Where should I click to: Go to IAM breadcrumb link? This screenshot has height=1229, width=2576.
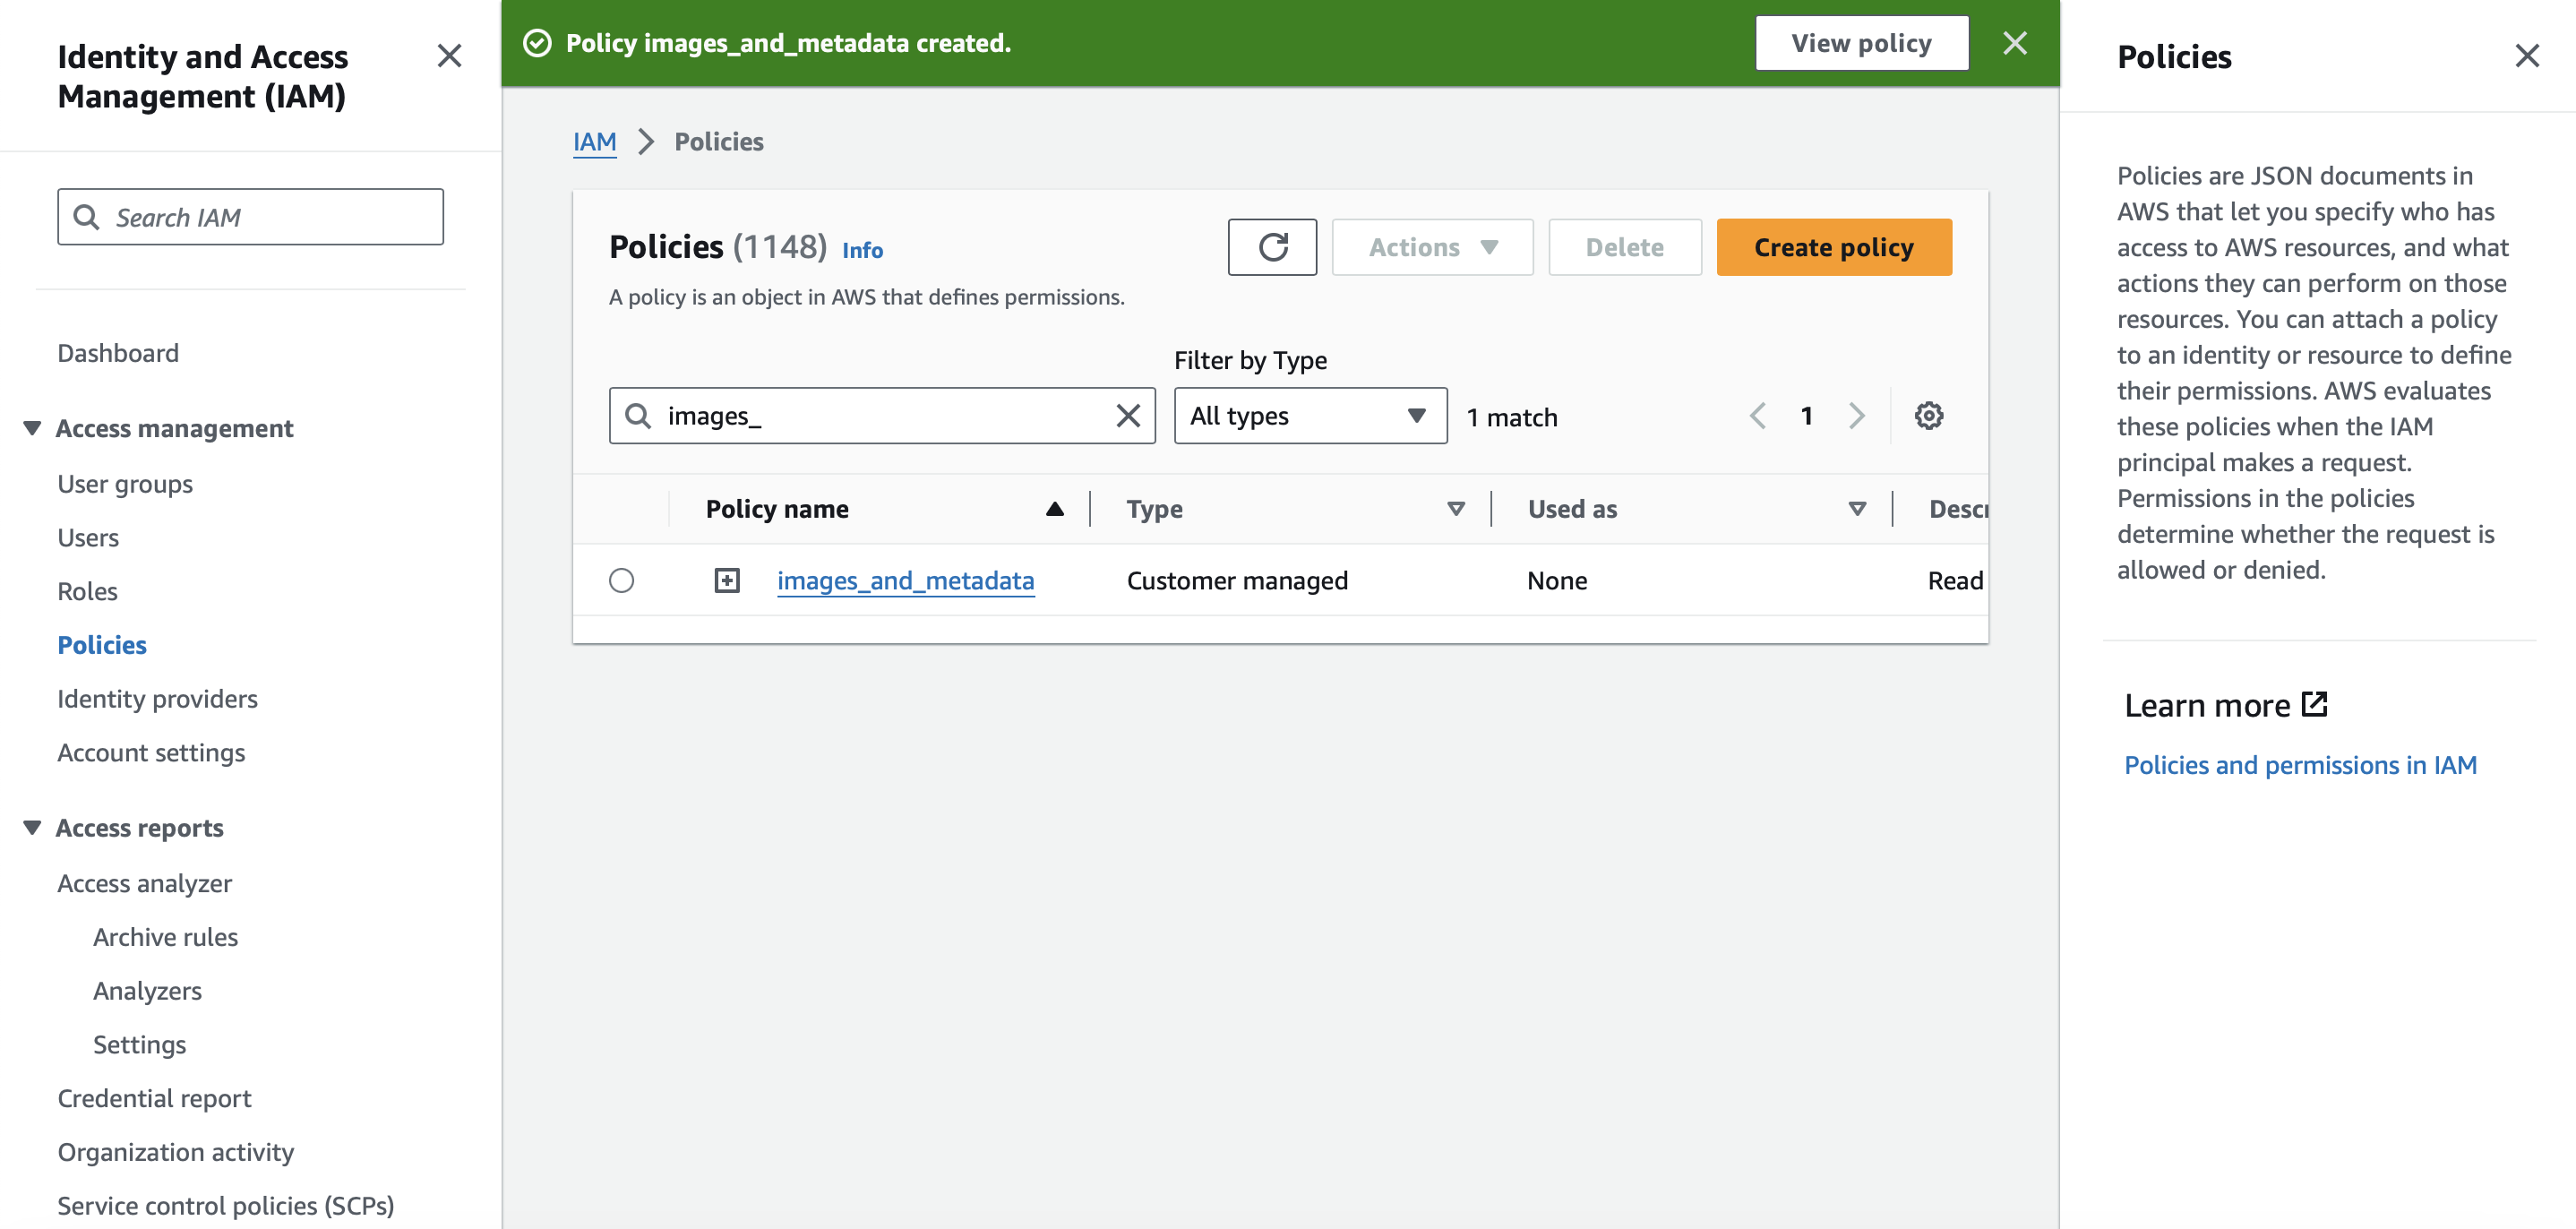[594, 142]
